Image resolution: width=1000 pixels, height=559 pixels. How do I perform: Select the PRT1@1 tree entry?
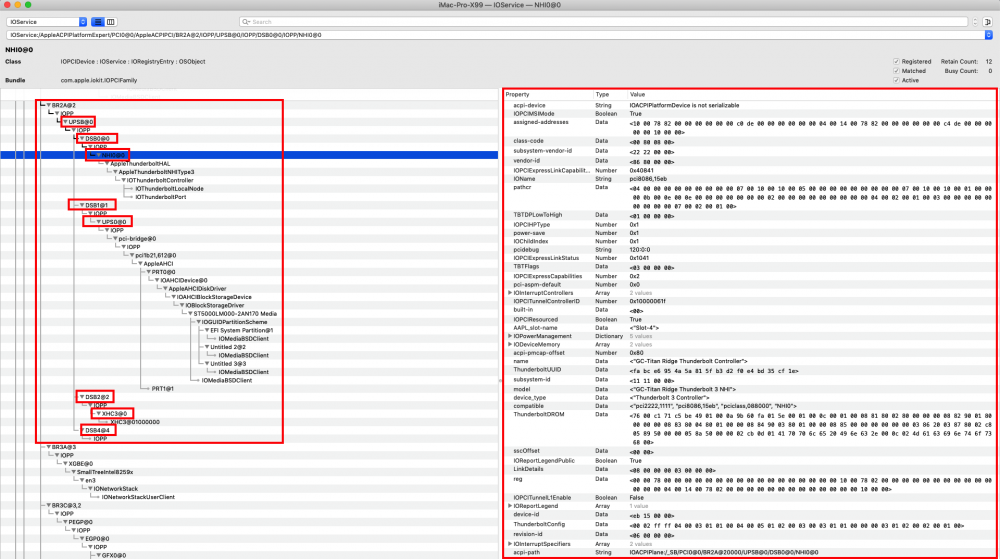click(163, 389)
